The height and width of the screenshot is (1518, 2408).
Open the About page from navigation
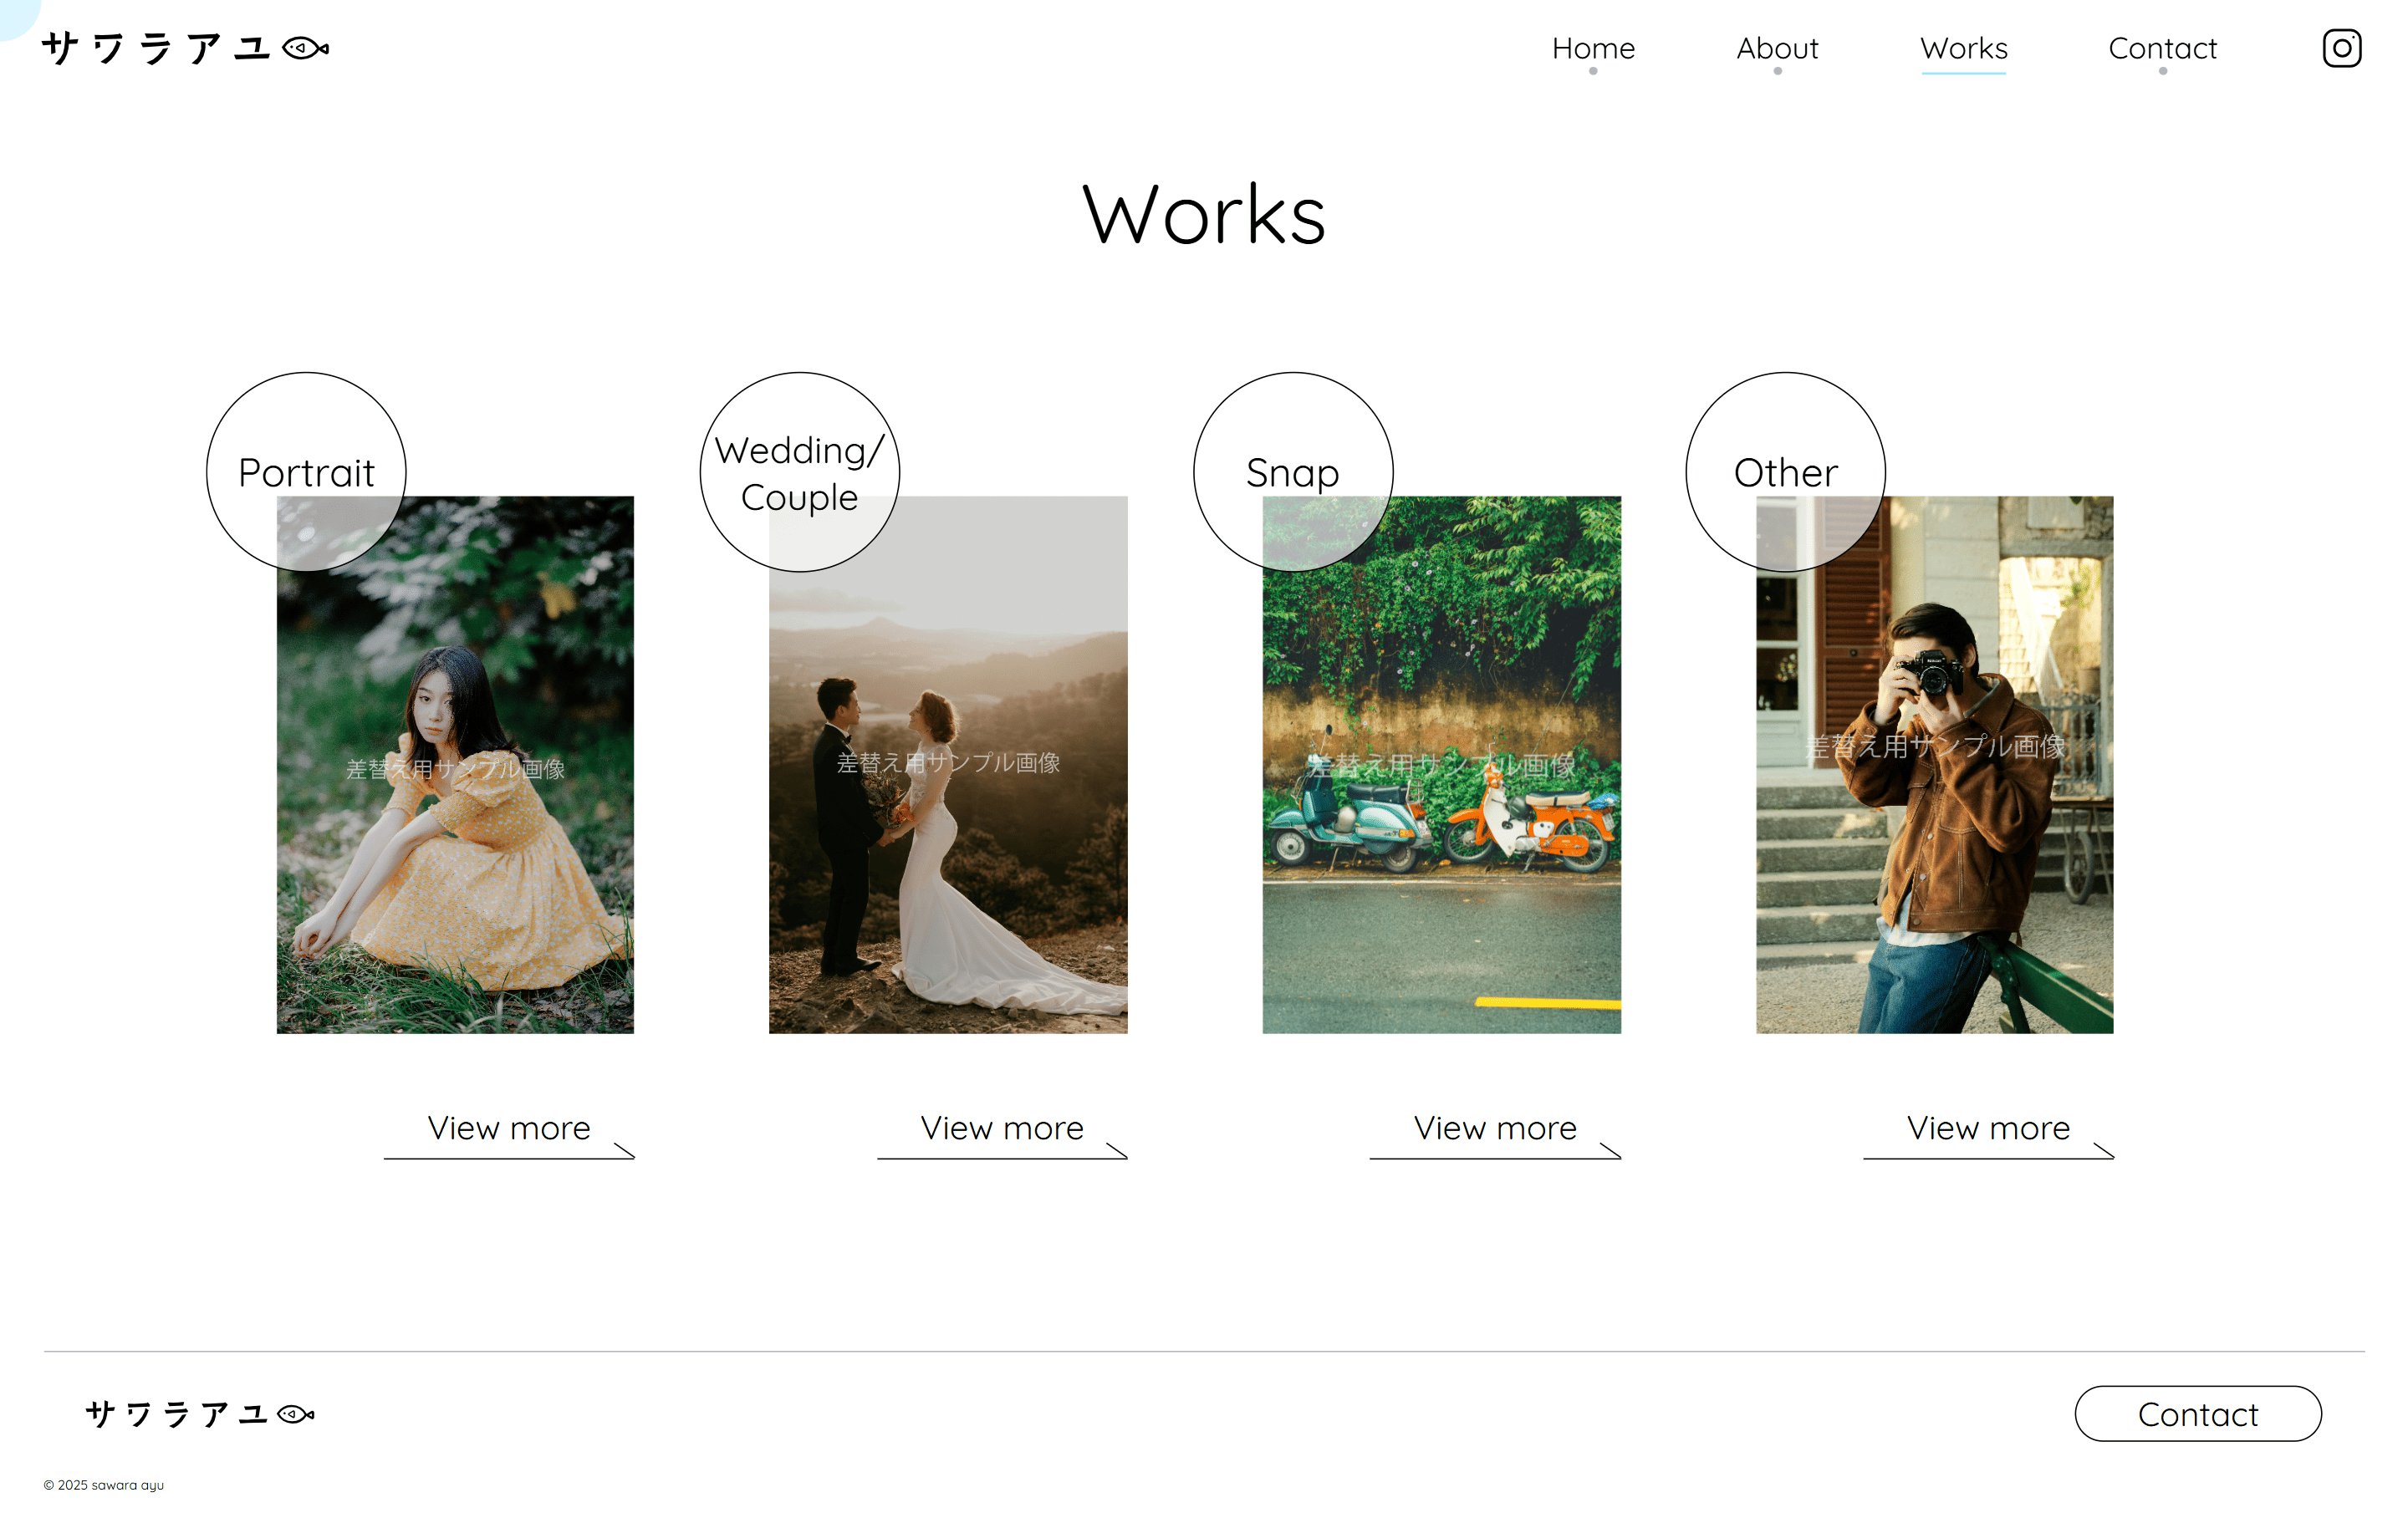1777,48
